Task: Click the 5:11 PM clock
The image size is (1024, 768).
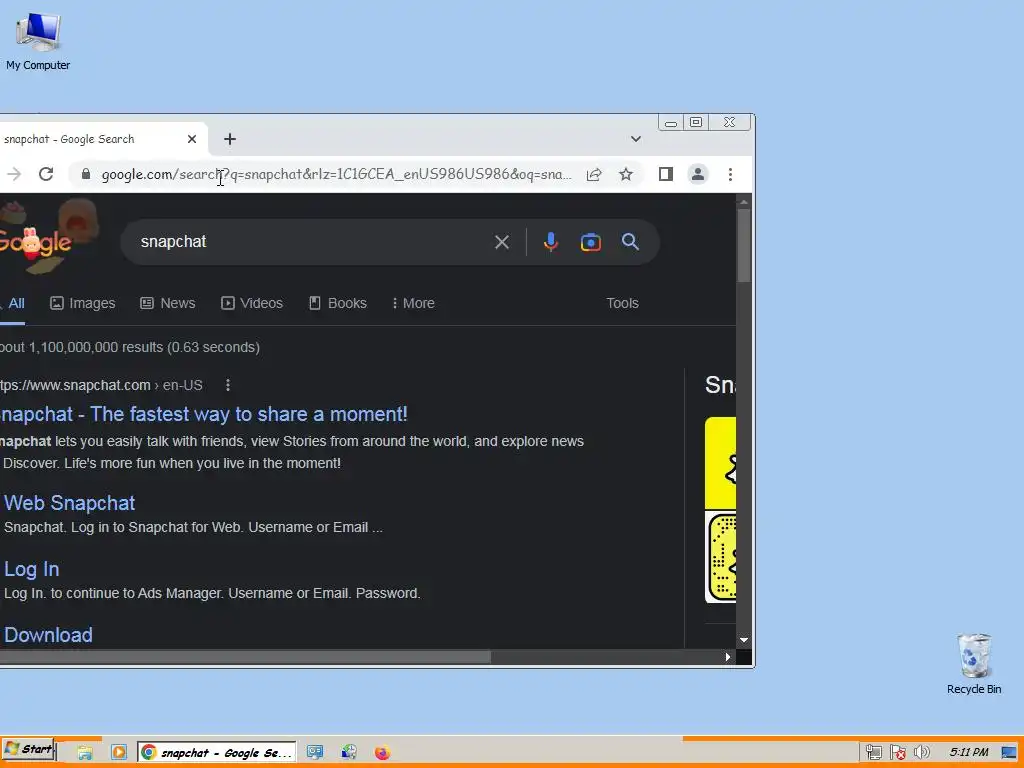Action: pyautogui.click(x=969, y=752)
